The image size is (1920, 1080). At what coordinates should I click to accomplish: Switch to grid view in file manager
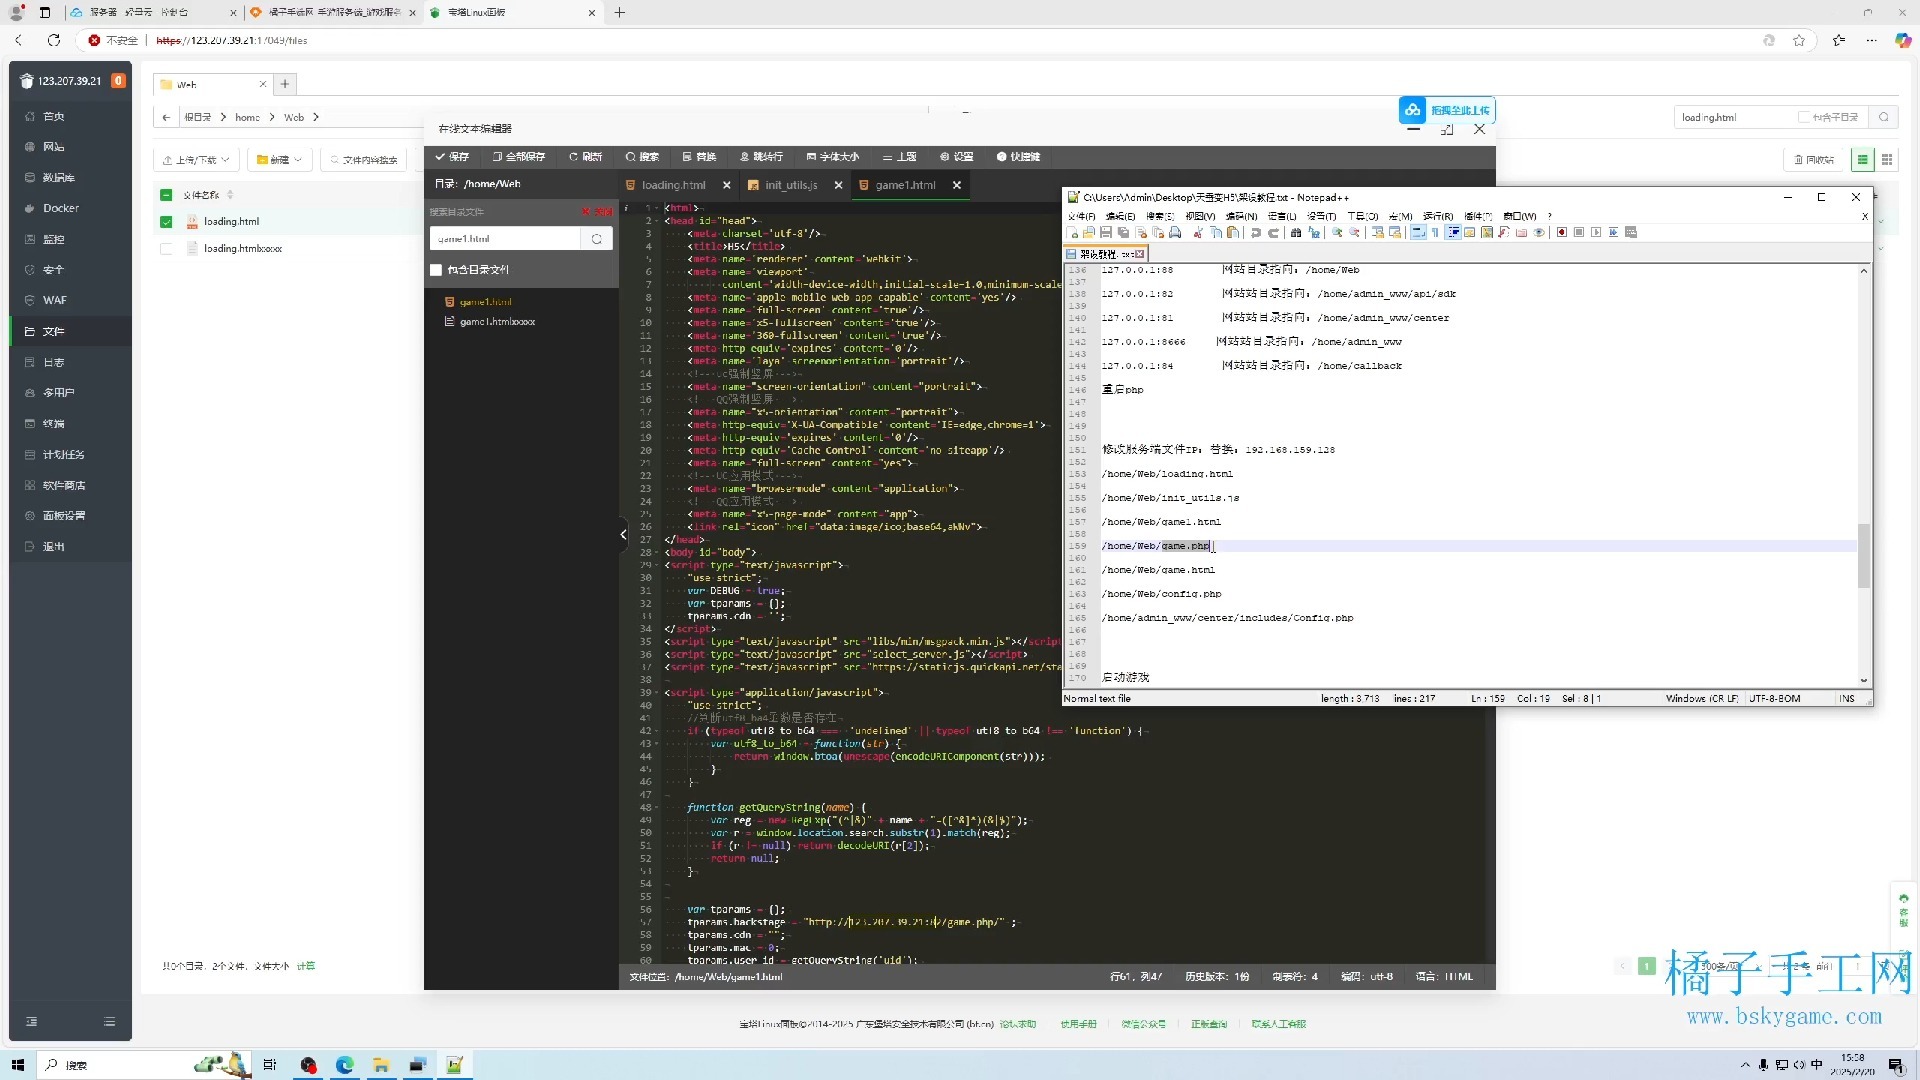(x=1887, y=160)
